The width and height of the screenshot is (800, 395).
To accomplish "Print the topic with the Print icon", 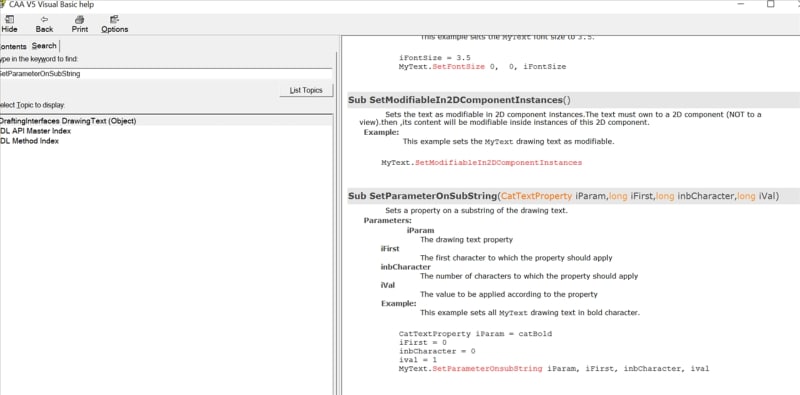I will tap(80, 20).
